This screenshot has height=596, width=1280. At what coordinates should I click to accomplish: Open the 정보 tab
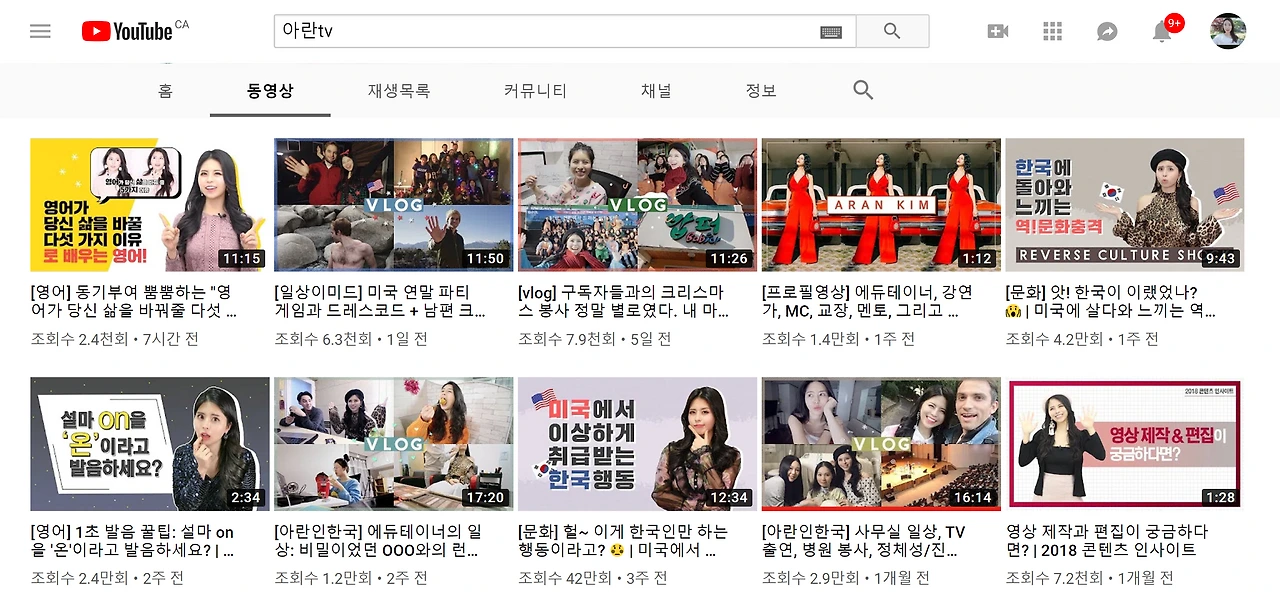(x=761, y=90)
